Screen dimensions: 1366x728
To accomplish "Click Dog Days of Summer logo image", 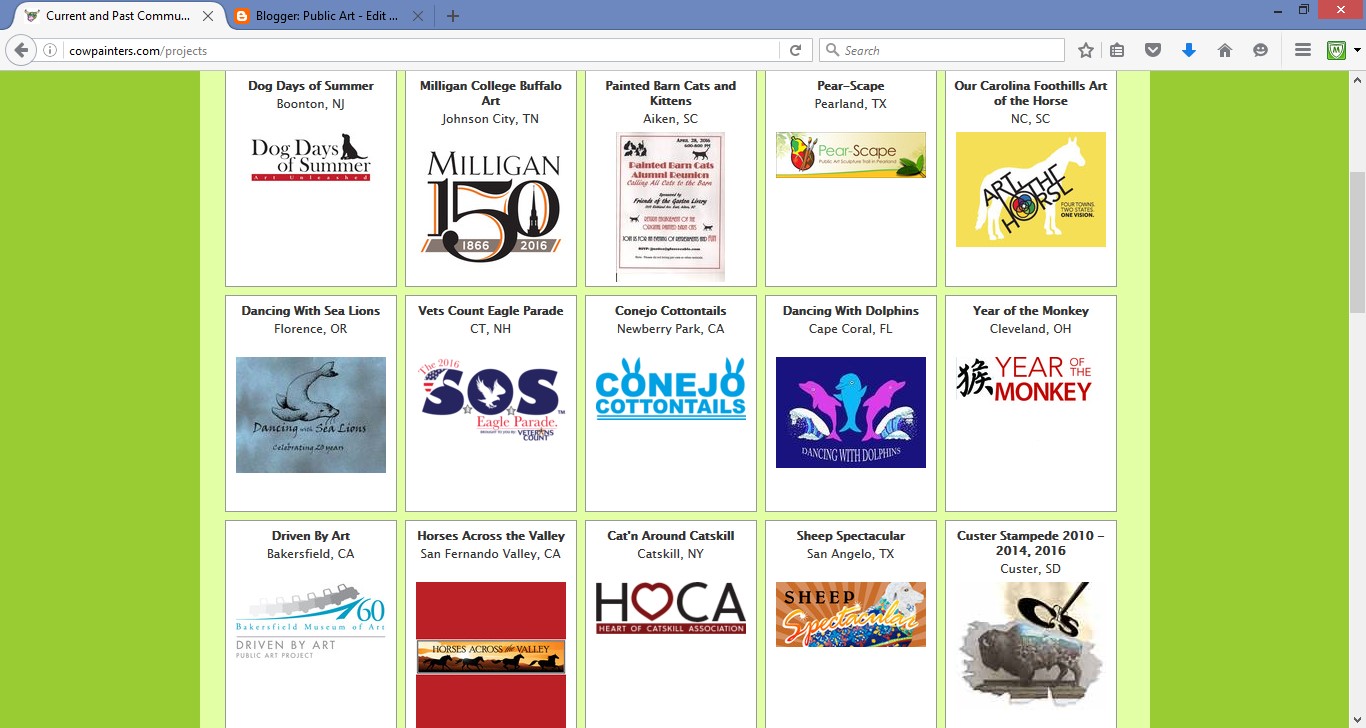I will 311,158.
